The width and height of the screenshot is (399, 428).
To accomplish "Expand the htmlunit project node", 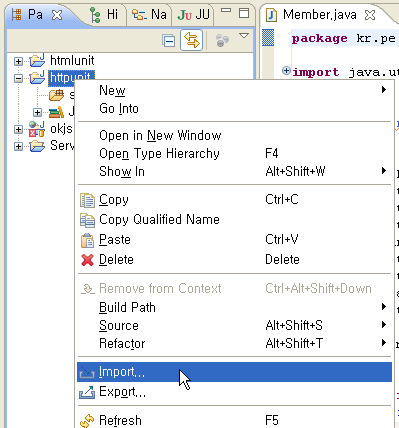I will (x=18, y=61).
